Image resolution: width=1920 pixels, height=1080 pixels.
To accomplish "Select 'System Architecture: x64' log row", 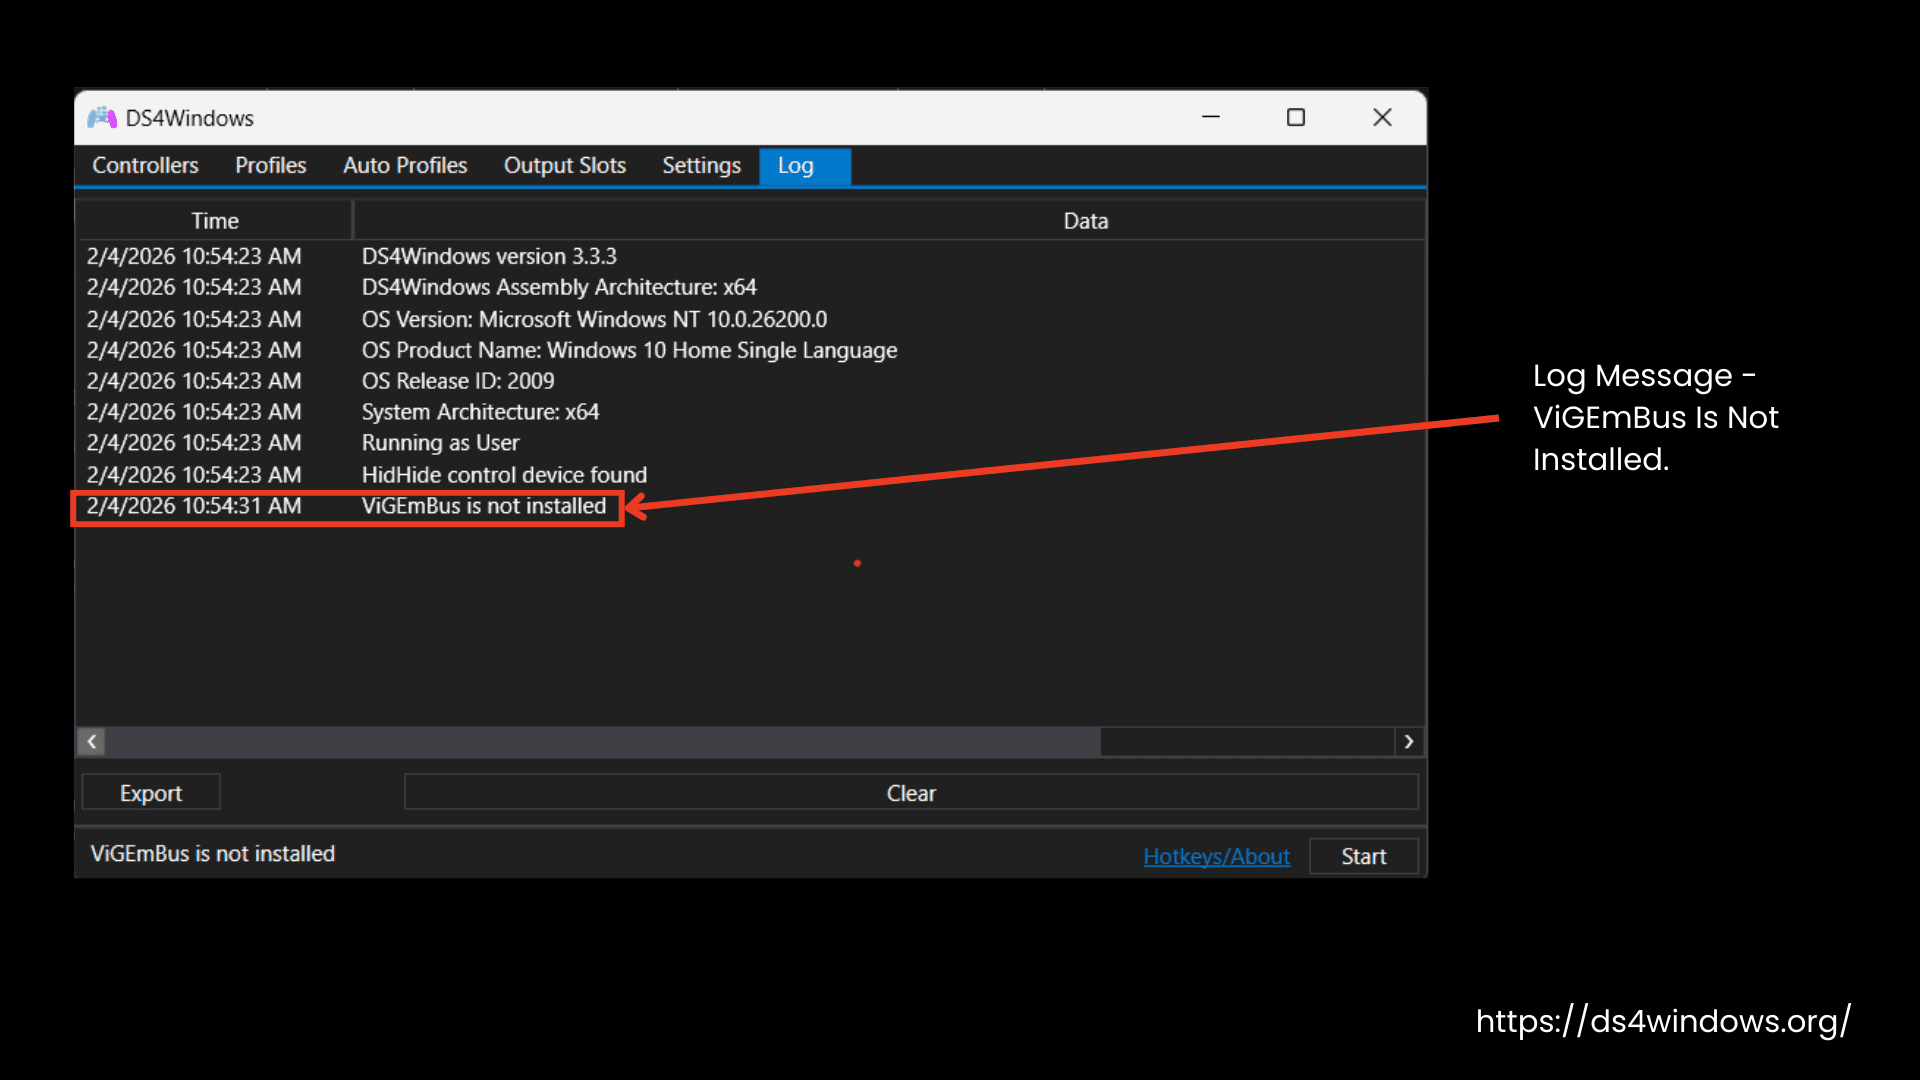I will [x=750, y=412].
